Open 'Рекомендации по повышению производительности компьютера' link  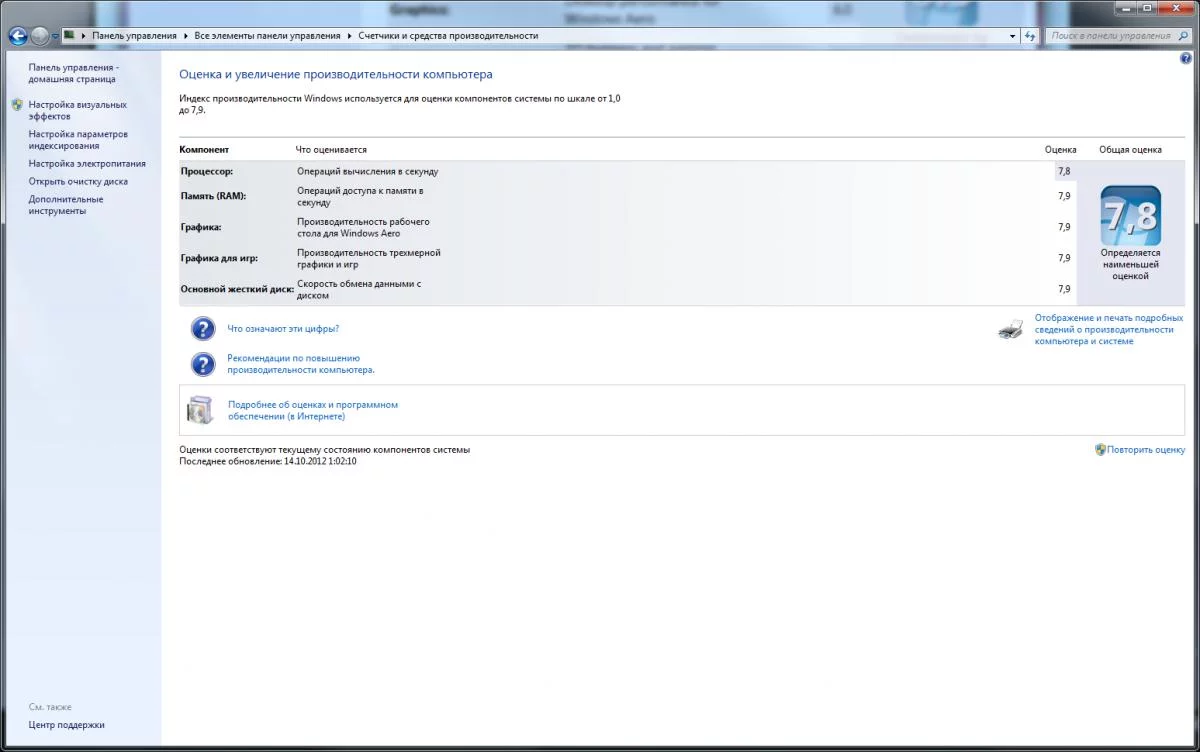(x=301, y=364)
